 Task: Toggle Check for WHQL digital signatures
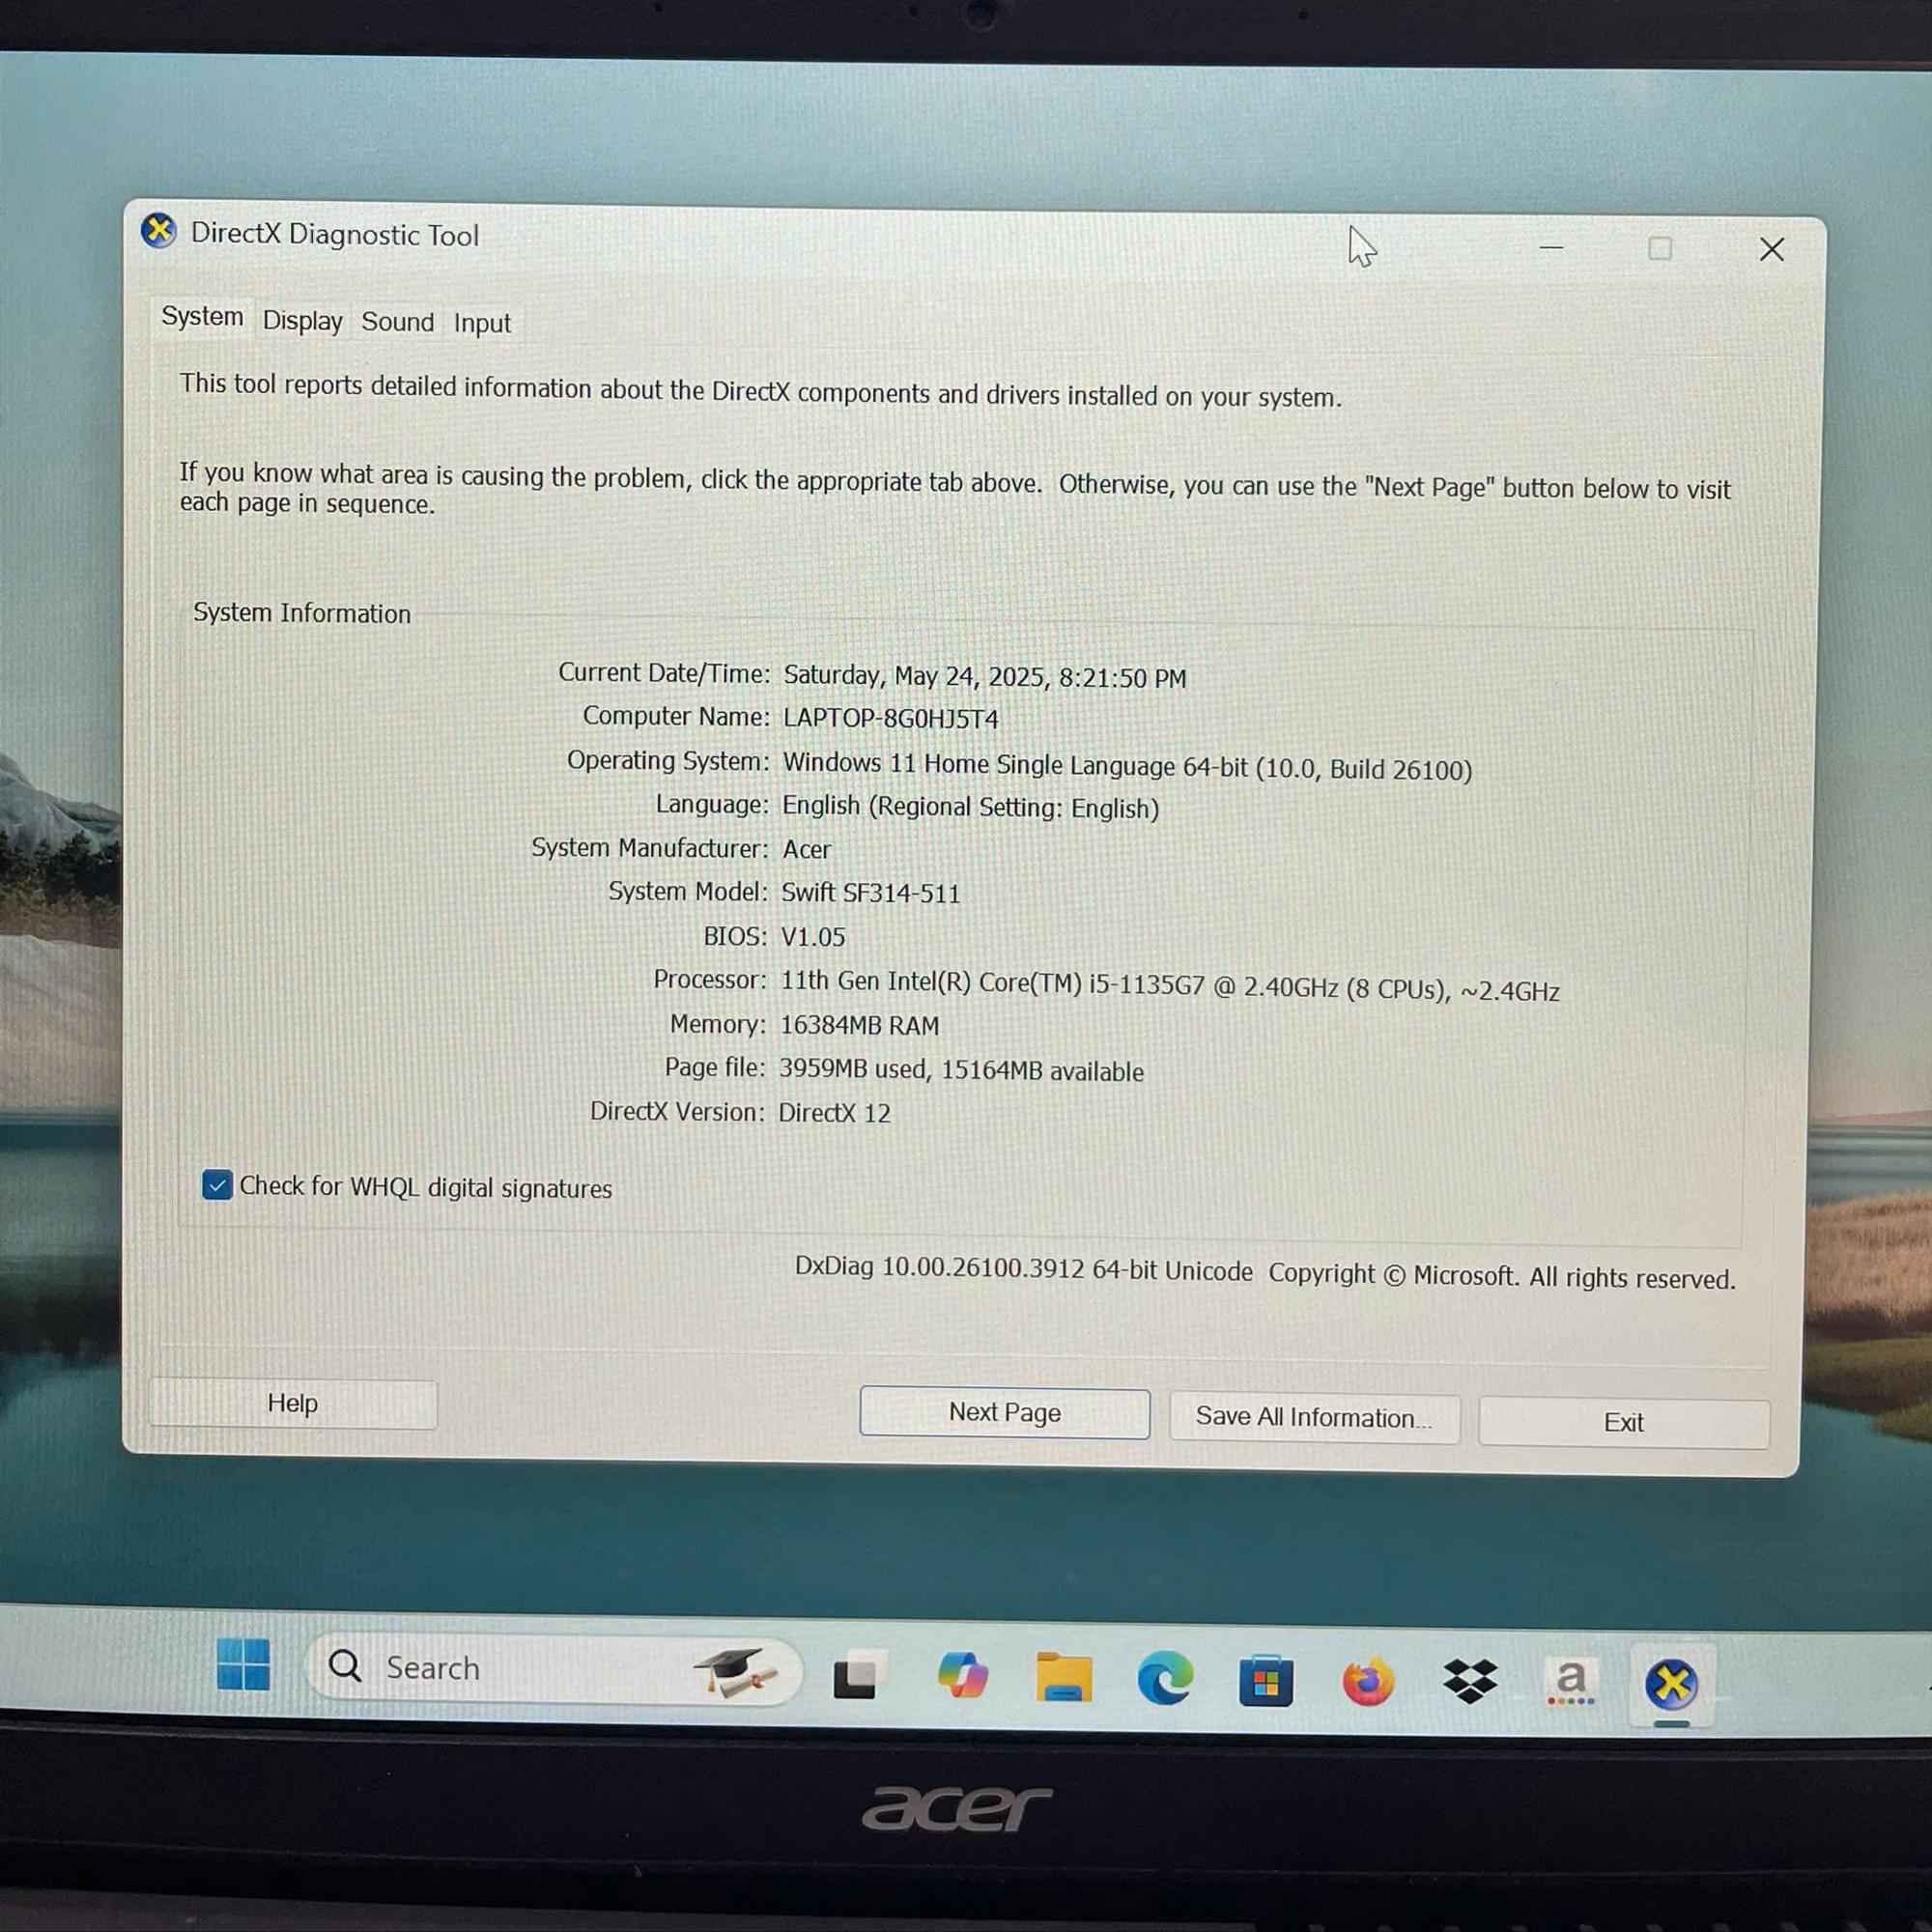point(217,1185)
